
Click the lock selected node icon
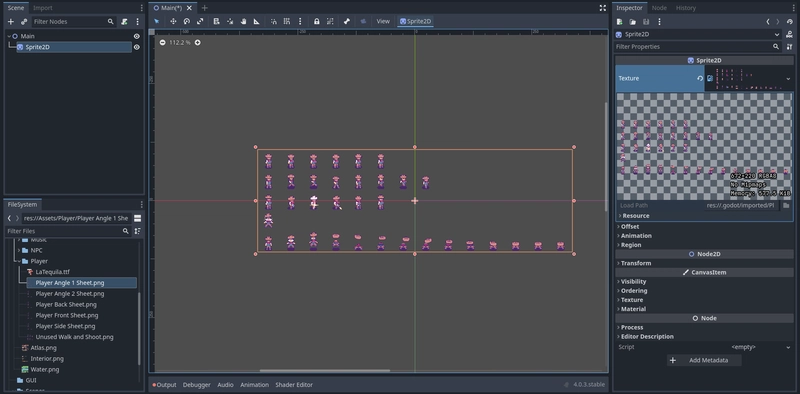pos(317,21)
